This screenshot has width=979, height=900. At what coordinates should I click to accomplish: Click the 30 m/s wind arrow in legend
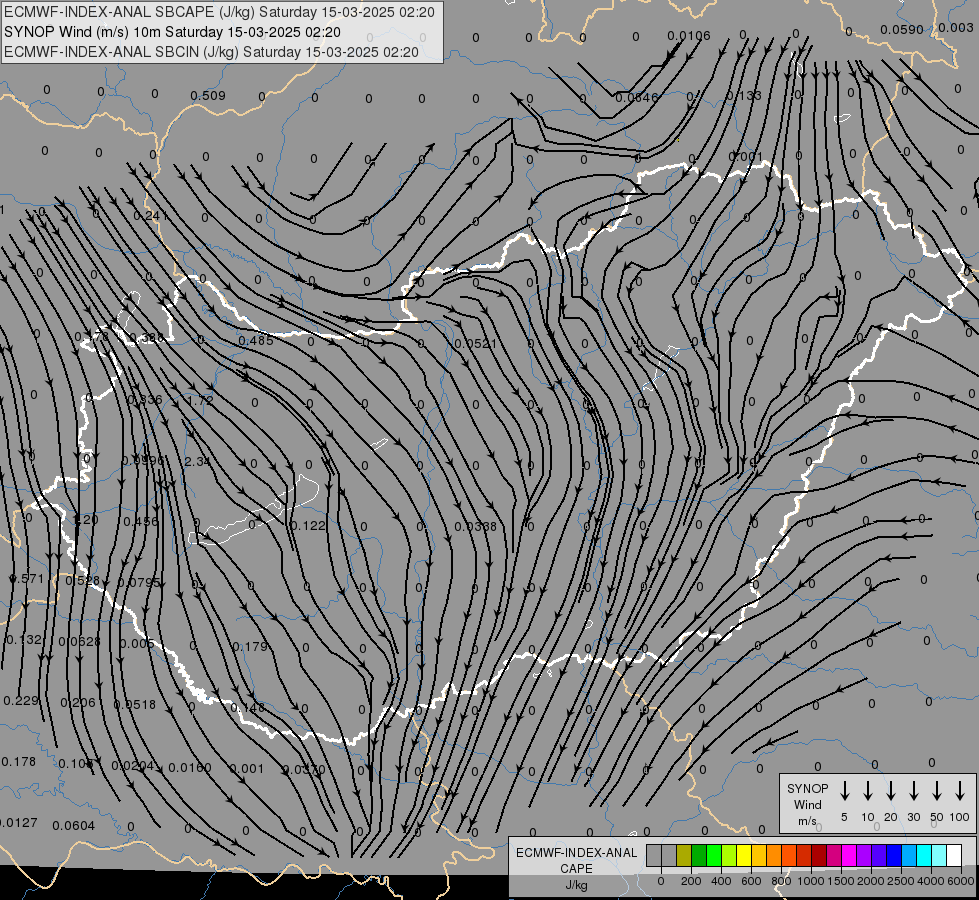[913, 791]
